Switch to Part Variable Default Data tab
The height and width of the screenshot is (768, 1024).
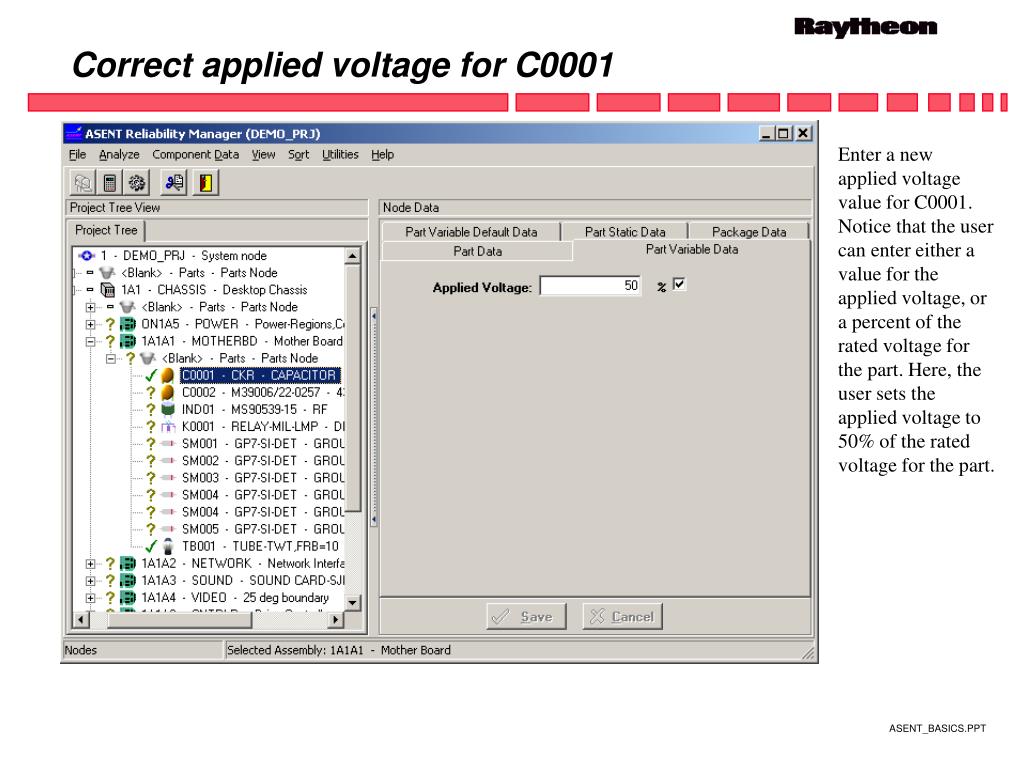(x=471, y=232)
